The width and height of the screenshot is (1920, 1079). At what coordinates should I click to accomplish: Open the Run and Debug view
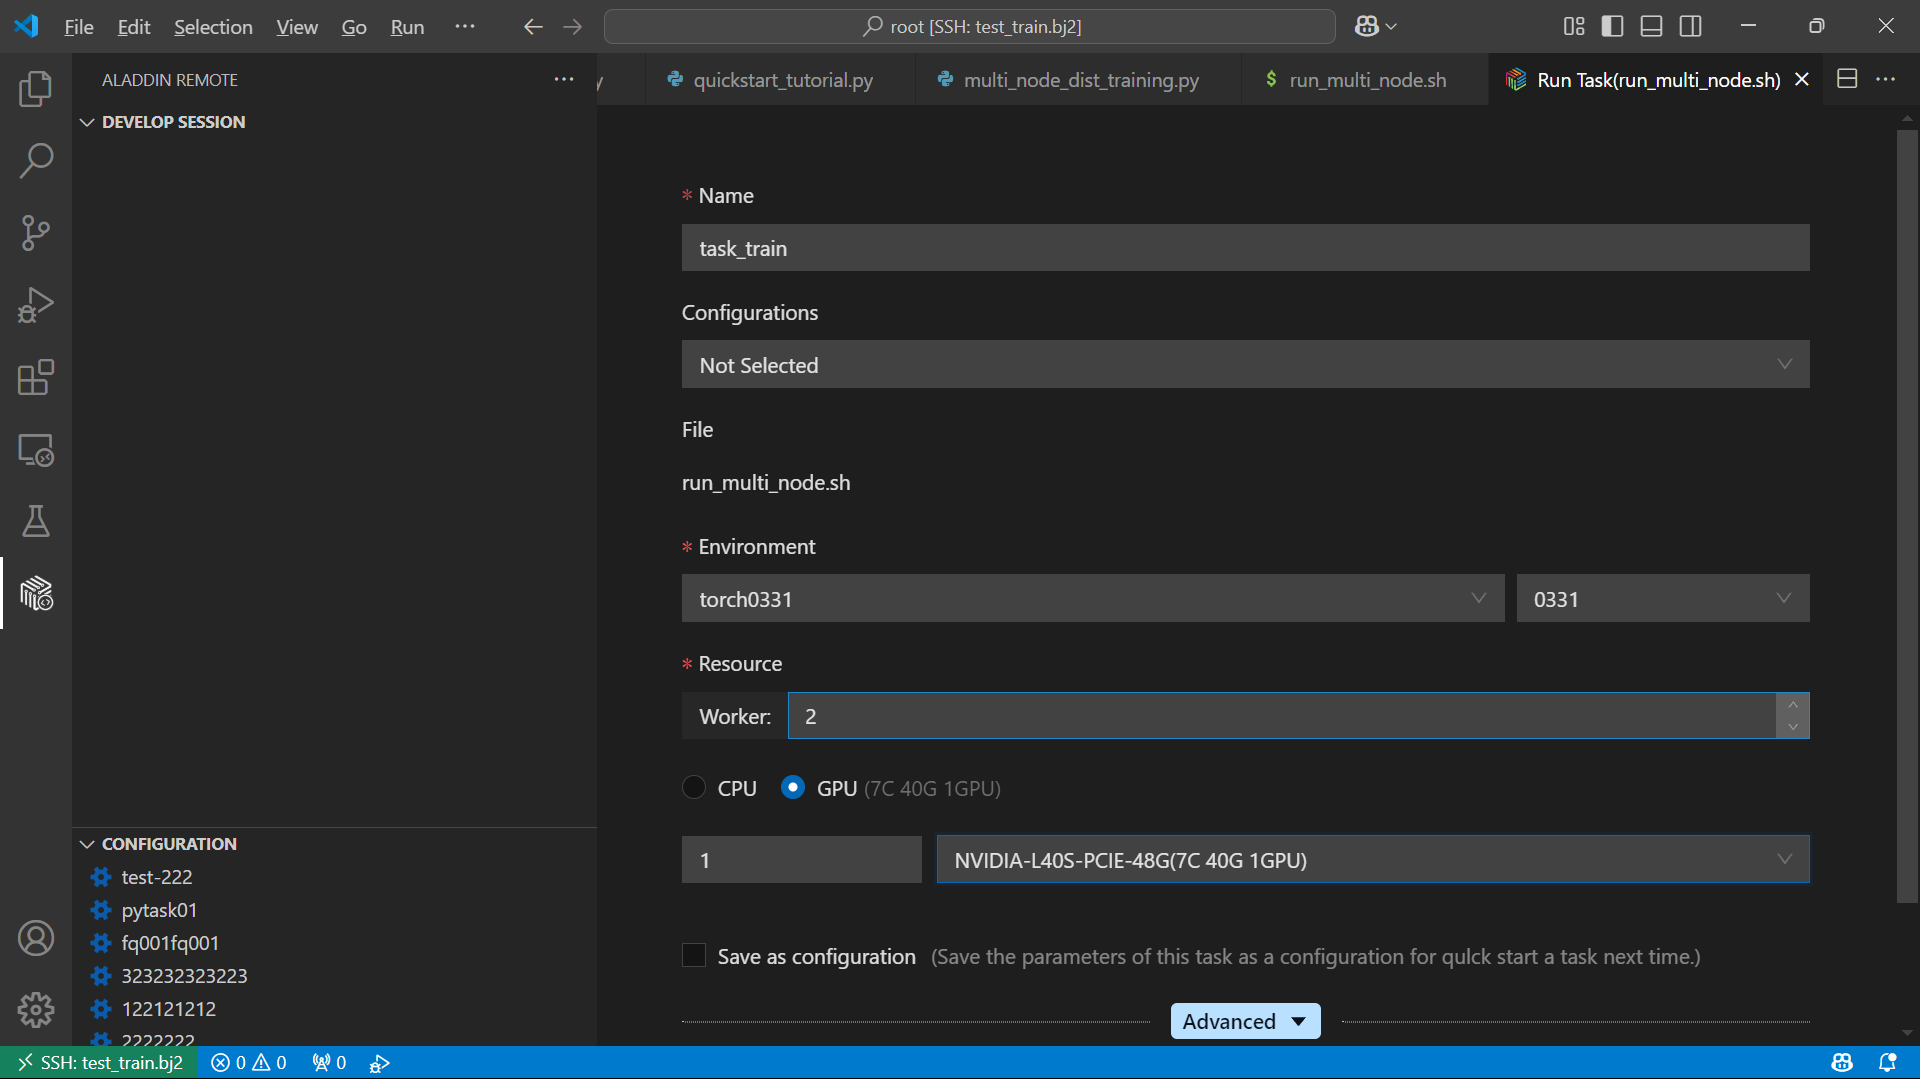point(36,305)
